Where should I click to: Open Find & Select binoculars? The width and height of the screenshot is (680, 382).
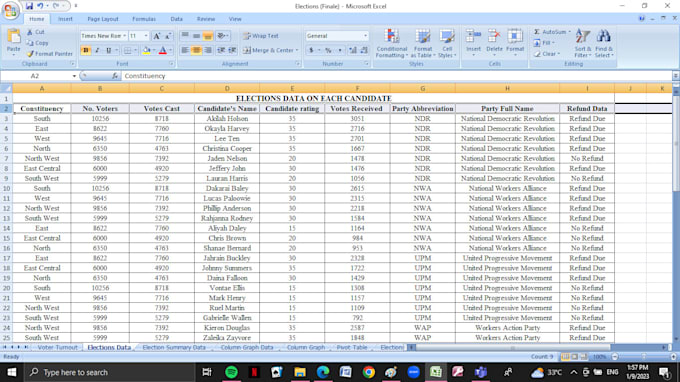coord(604,43)
